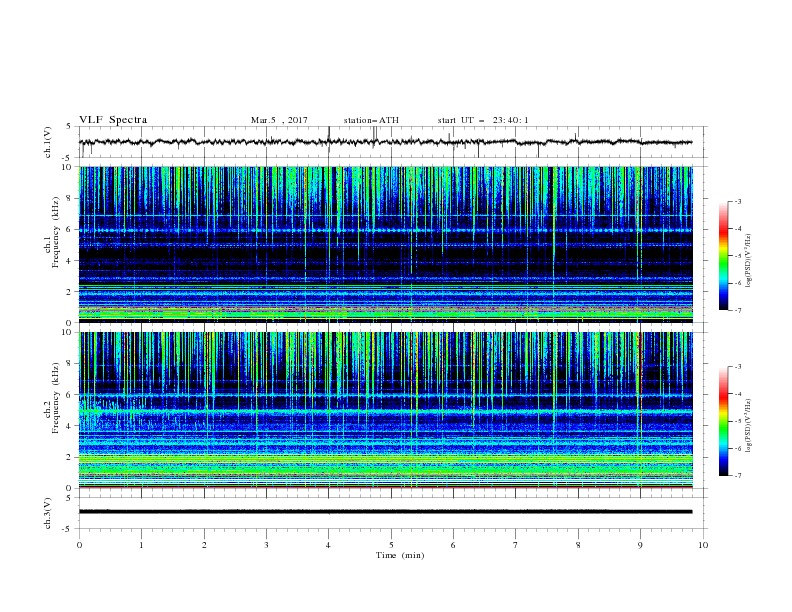Click the "9" time axis tick label
This screenshot has height=612, width=792.
[x=640, y=545]
